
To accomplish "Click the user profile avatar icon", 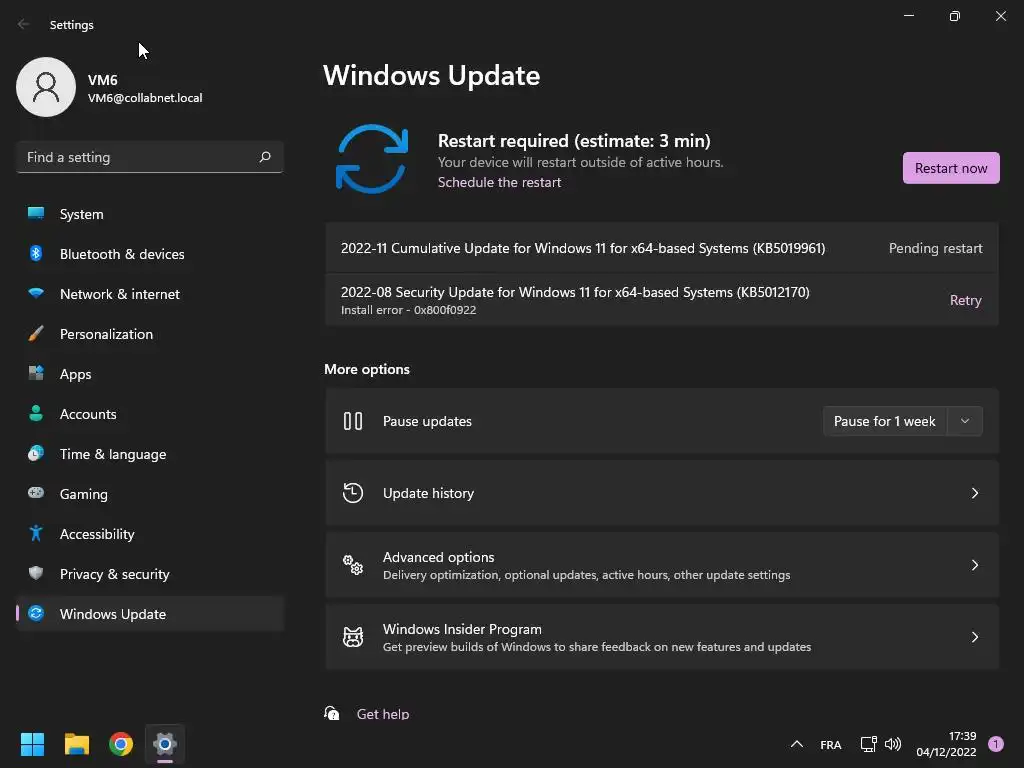I will (x=46, y=87).
